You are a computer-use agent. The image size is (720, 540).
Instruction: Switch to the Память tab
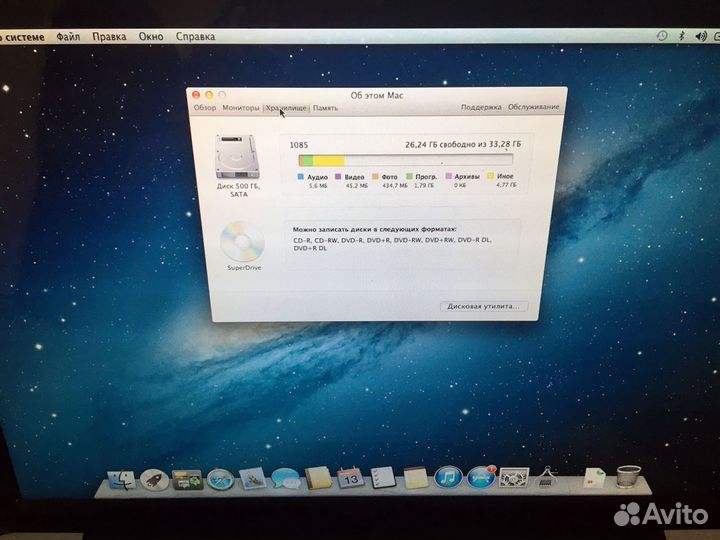[x=325, y=108]
